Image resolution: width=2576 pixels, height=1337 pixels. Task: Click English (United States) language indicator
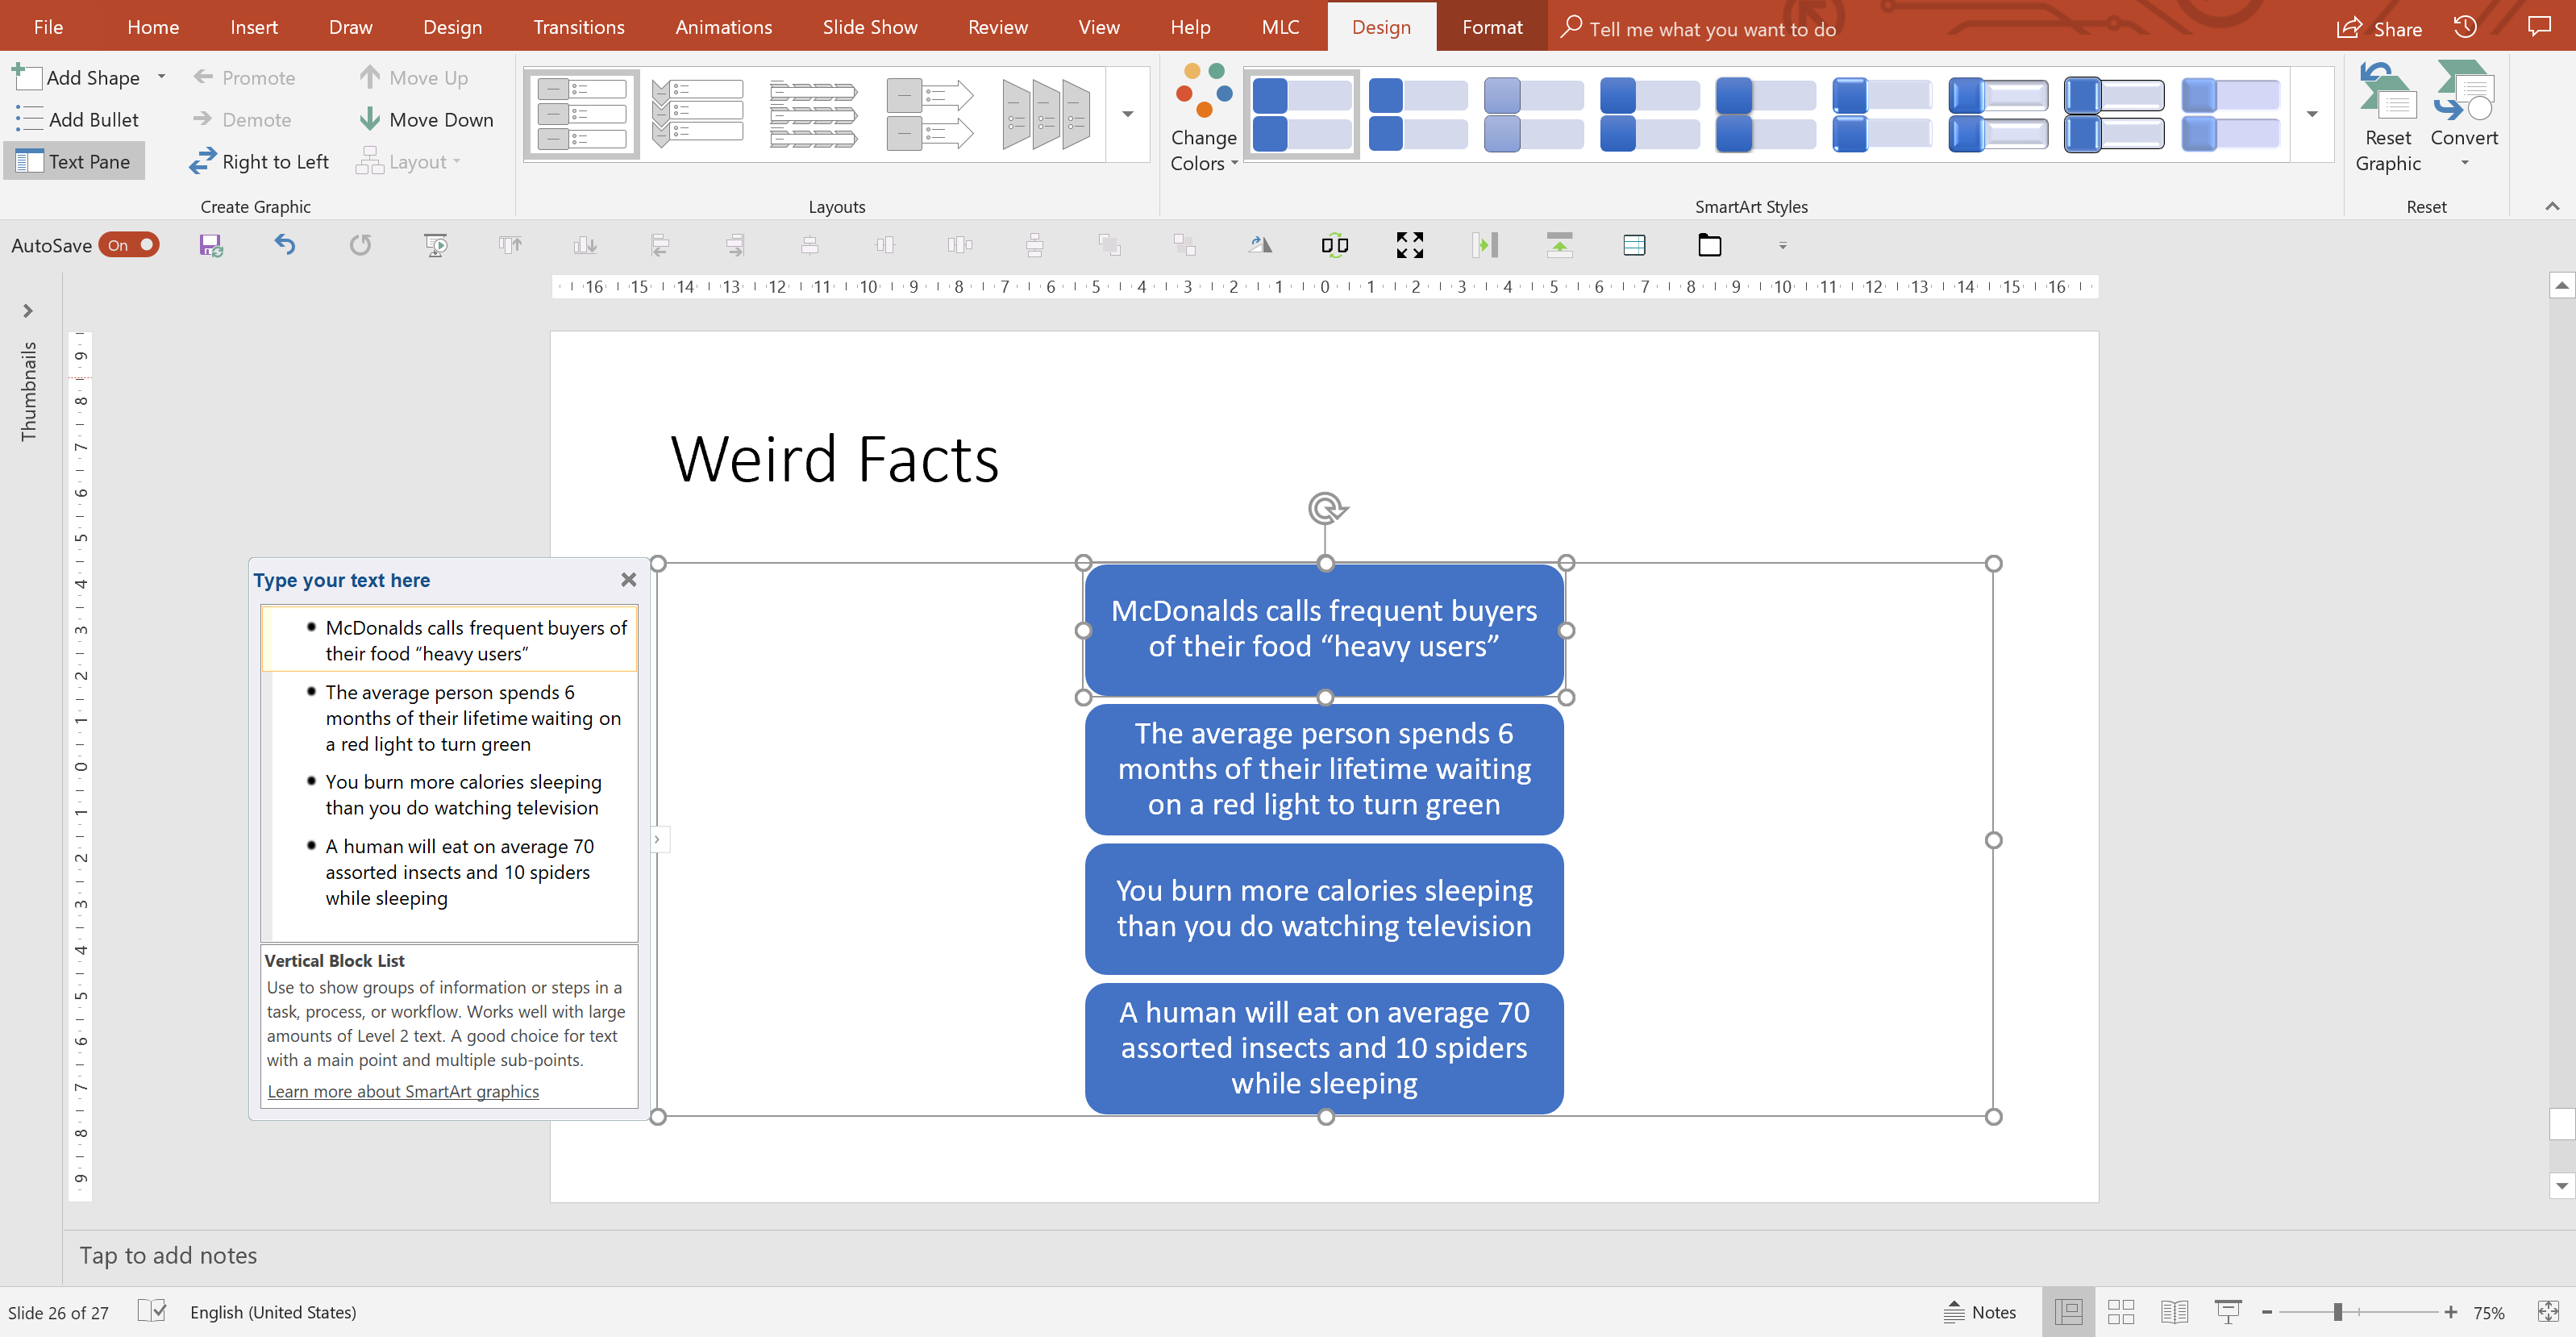point(273,1312)
